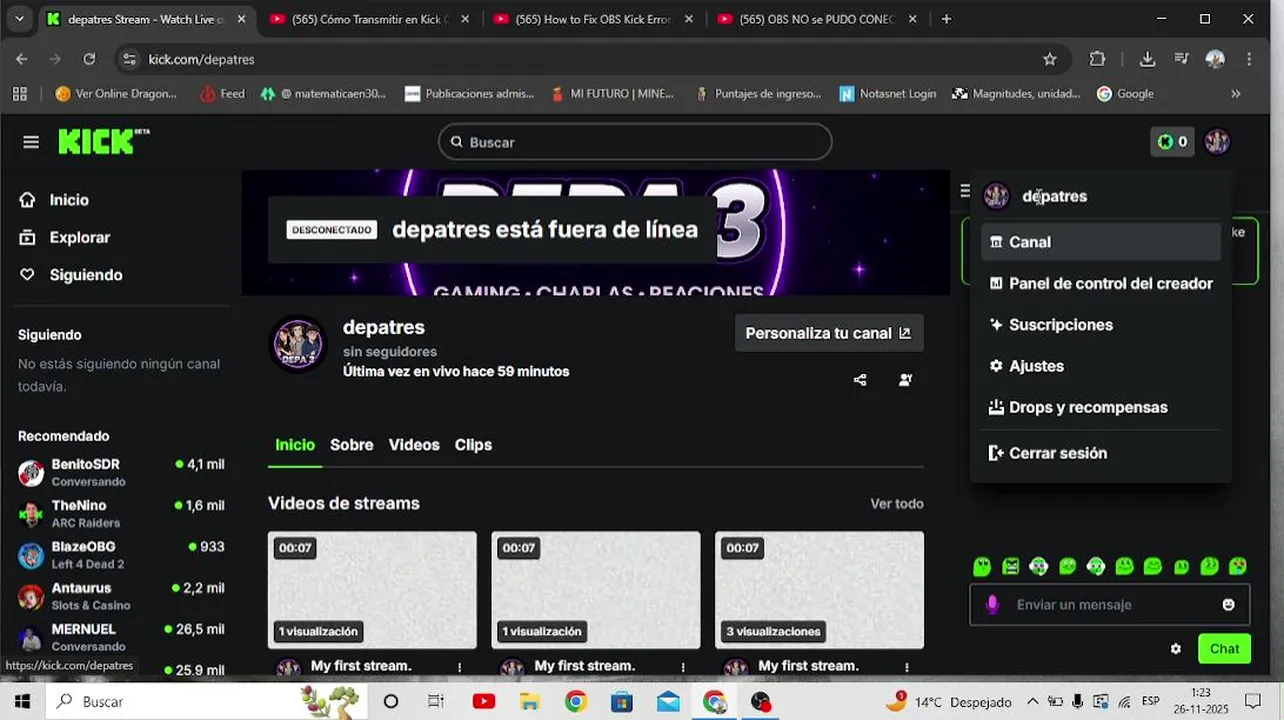
Task: Open YouTube from the taskbar
Action: click(x=484, y=702)
